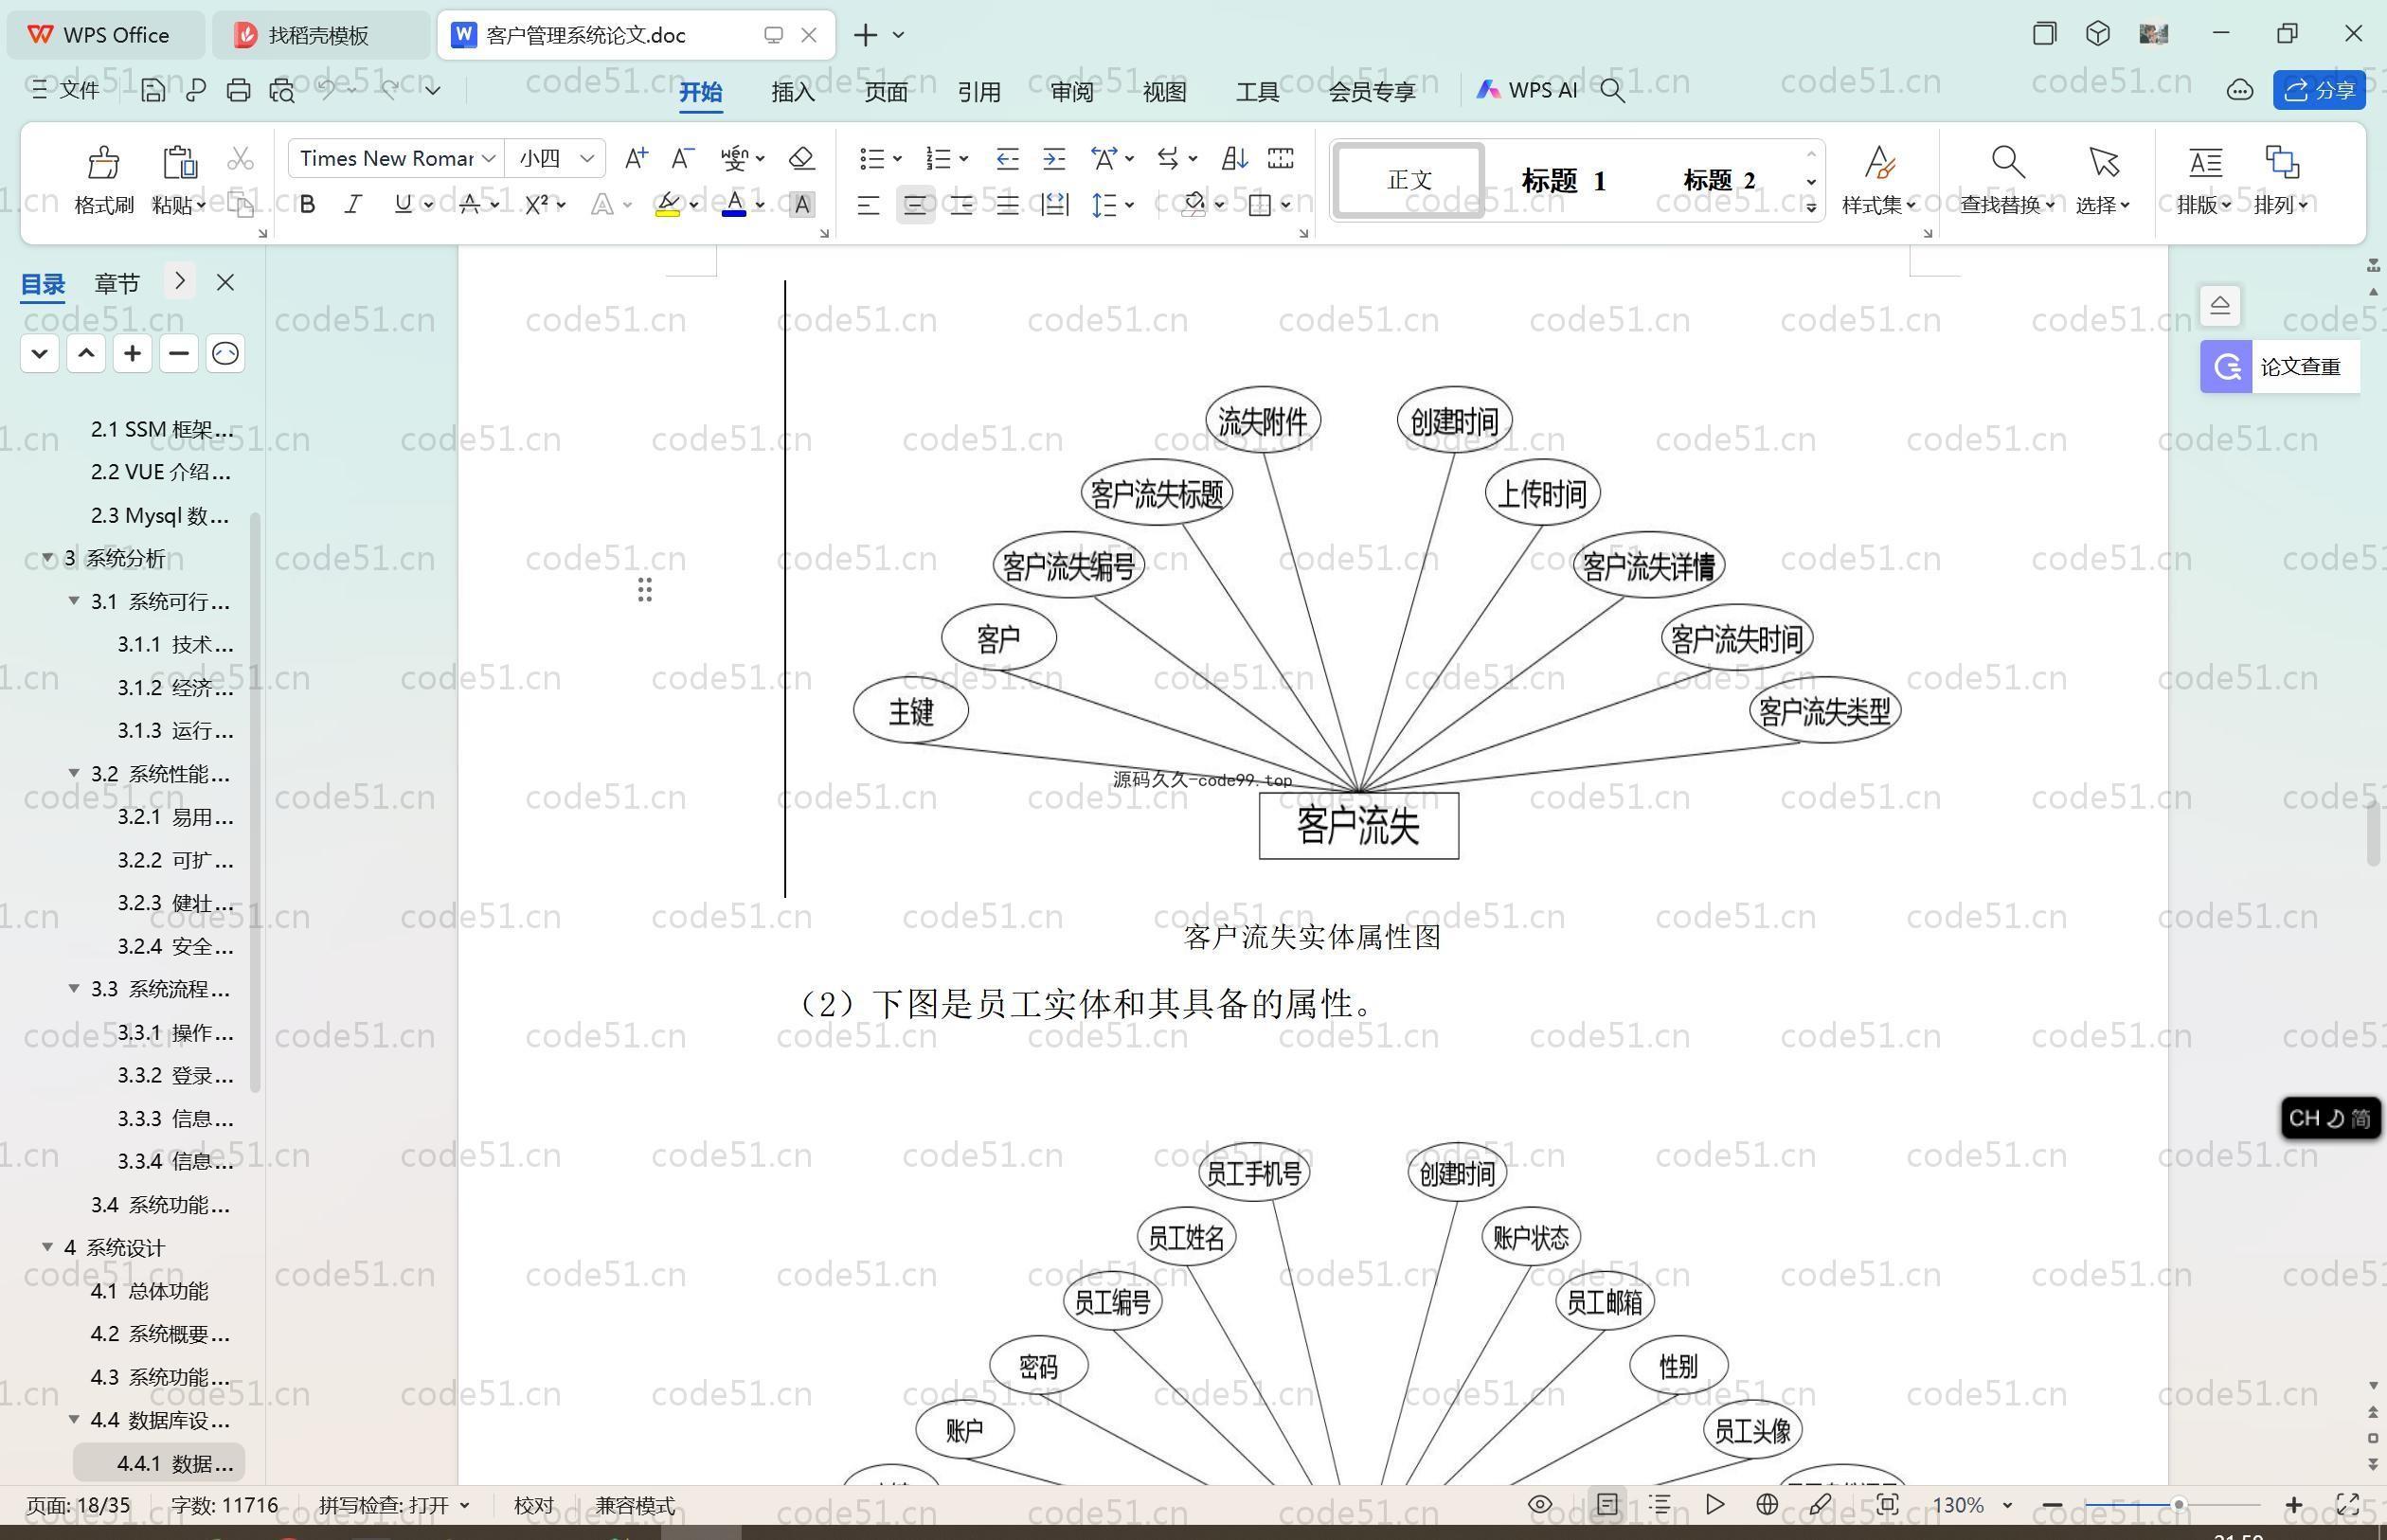Screen dimensions: 2387x1540
Task: Toggle center alignment
Action: coord(915,205)
